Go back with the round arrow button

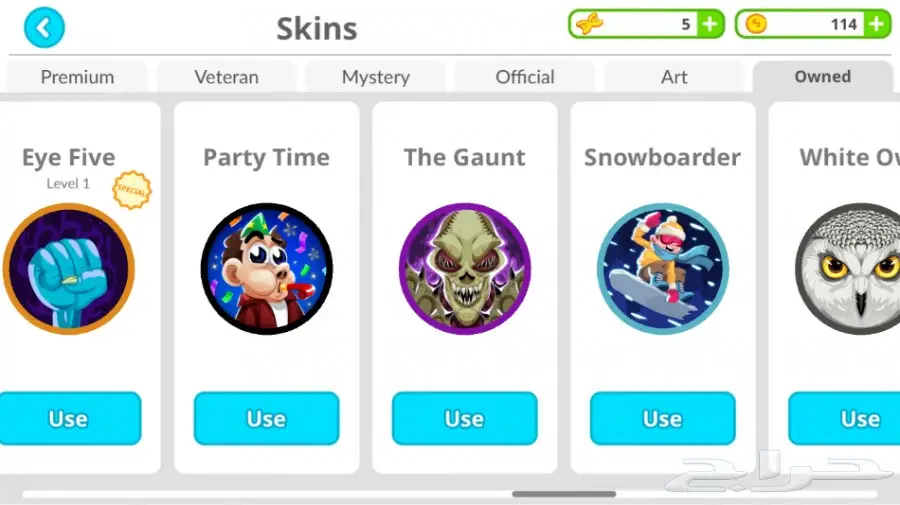tap(44, 28)
